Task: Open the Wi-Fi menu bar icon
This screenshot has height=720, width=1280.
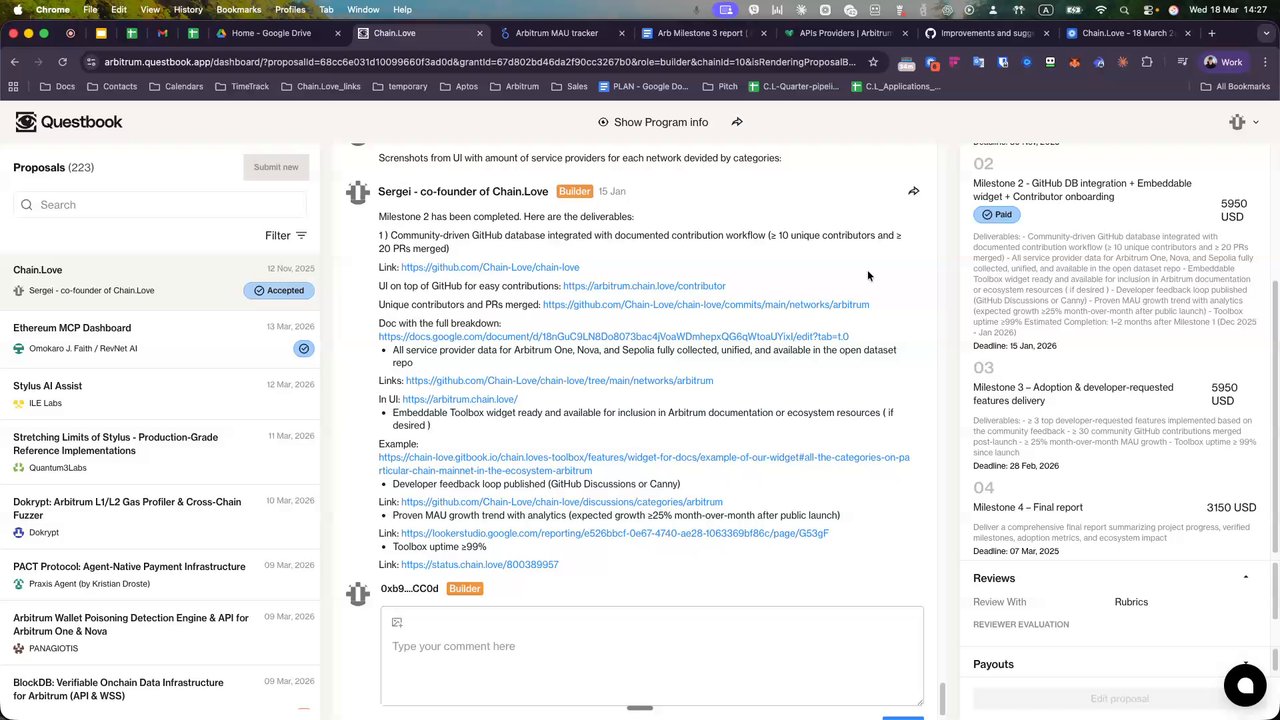Action: (1101, 10)
